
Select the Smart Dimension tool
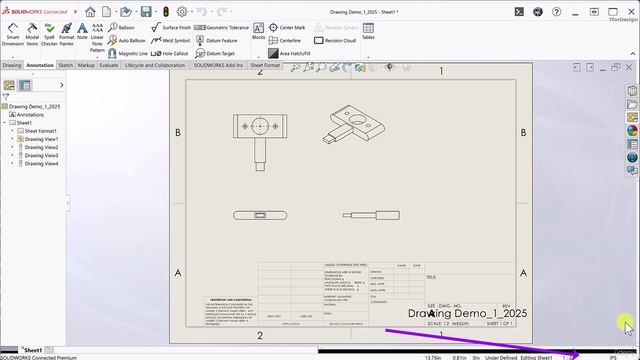[13, 34]
